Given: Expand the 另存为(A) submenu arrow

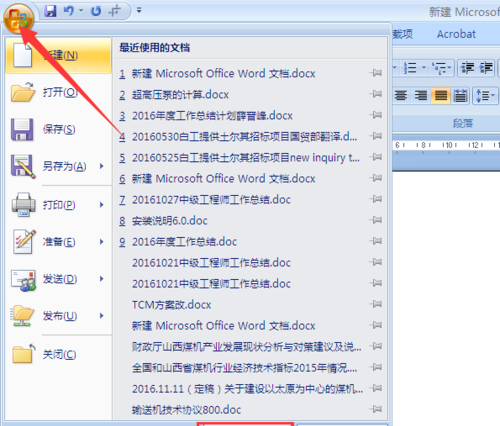Looking at the screenshot, I should click(x=102, y=166).
